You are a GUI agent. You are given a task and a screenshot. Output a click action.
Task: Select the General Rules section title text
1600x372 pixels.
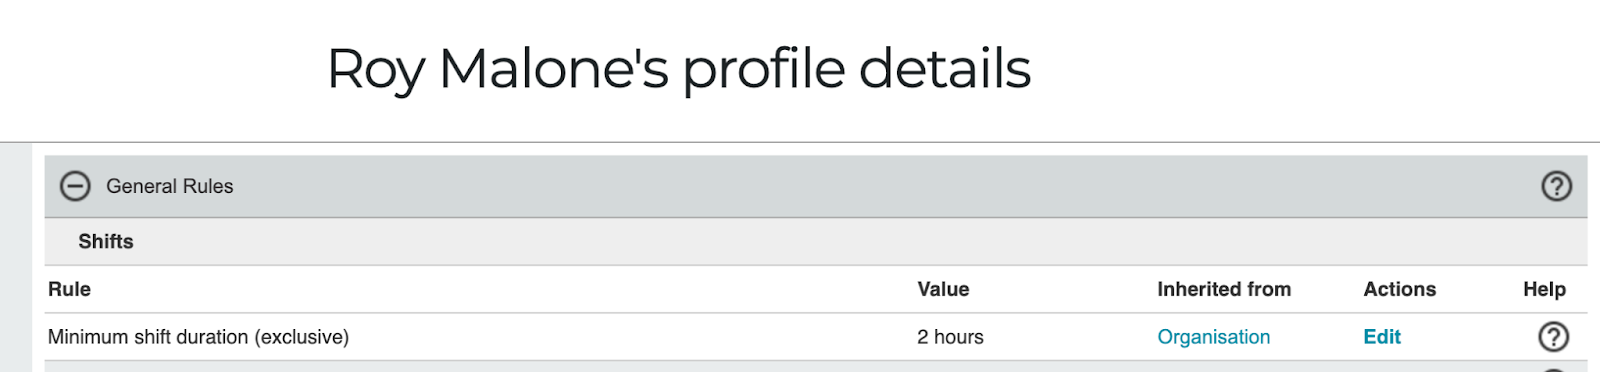(x=169, y=186)
